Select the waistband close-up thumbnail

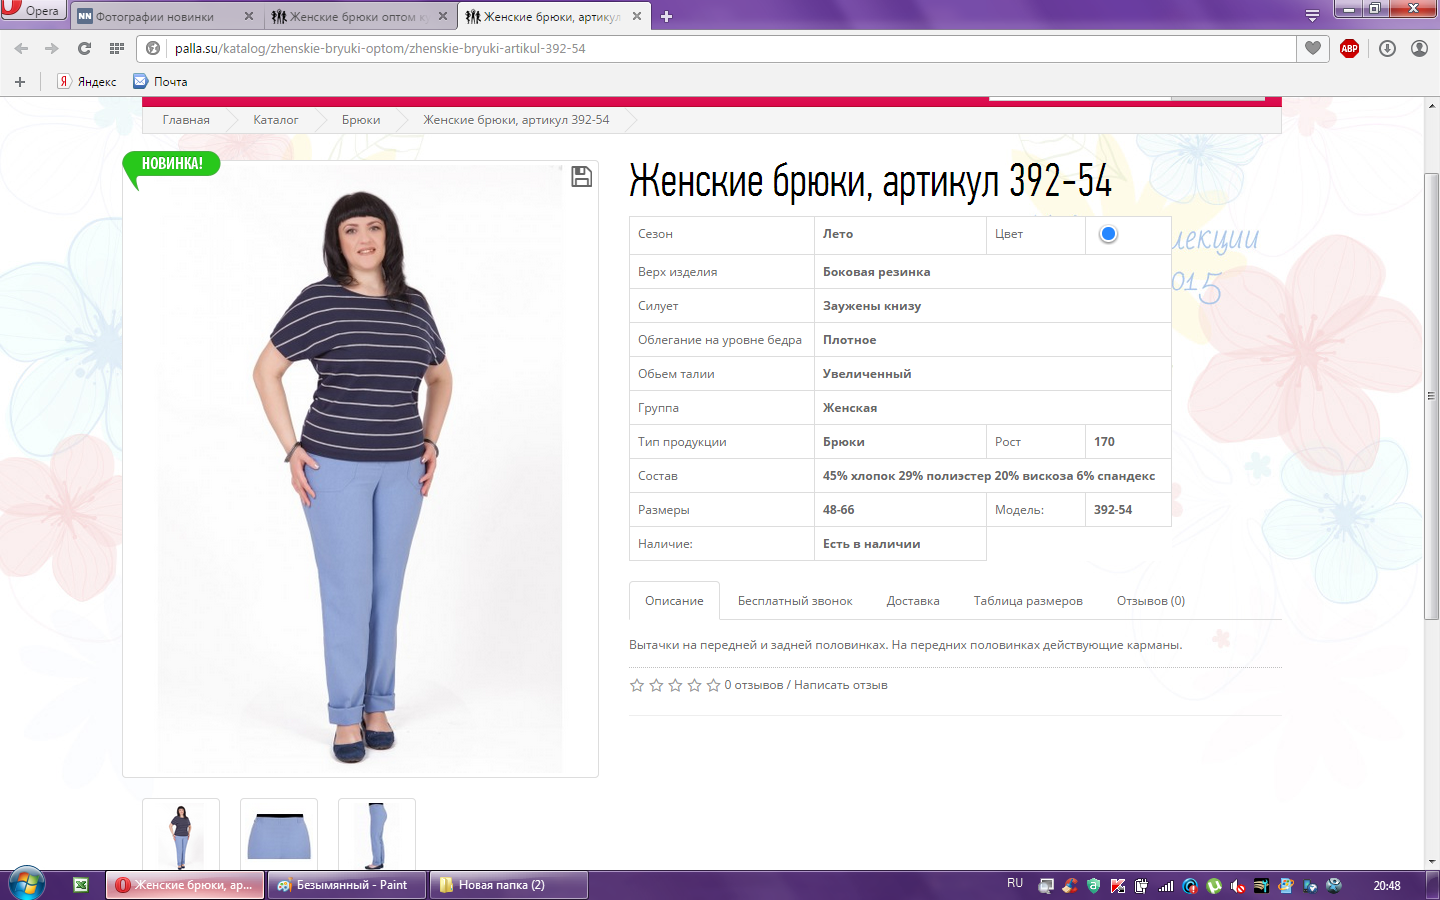tap(279, 835)
